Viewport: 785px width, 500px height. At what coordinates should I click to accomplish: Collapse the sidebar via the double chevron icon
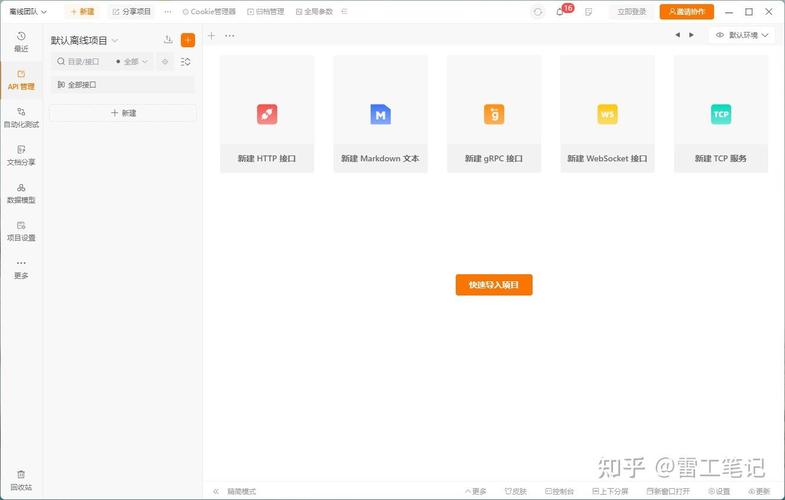(x=216, y=491)
